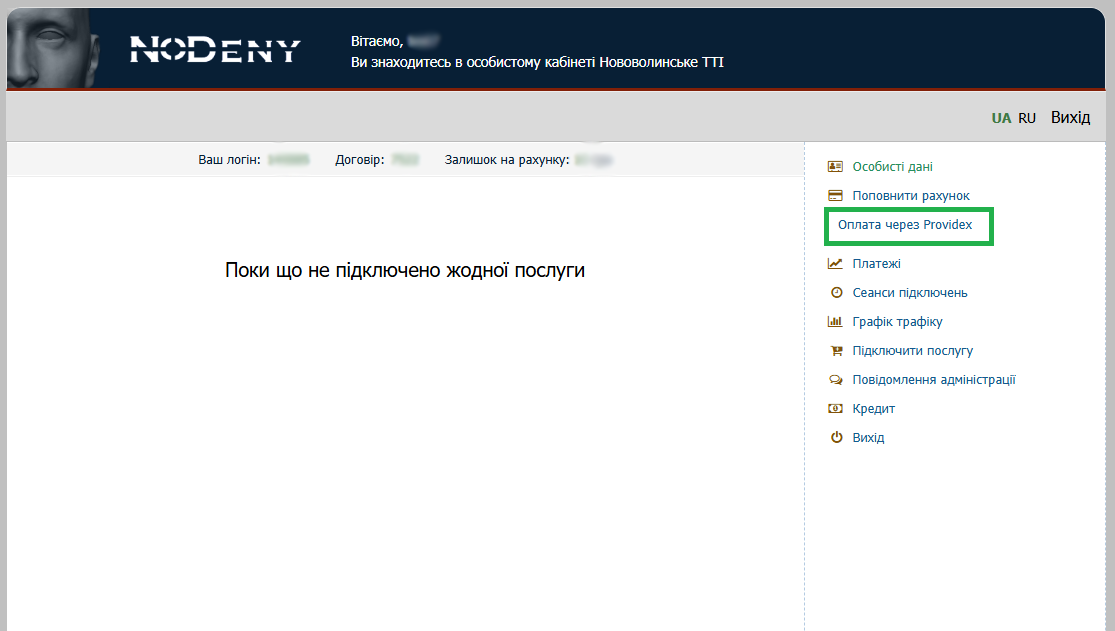Click the 'Договір:' label
This screenshot has width=1115, height=631.
360,160
